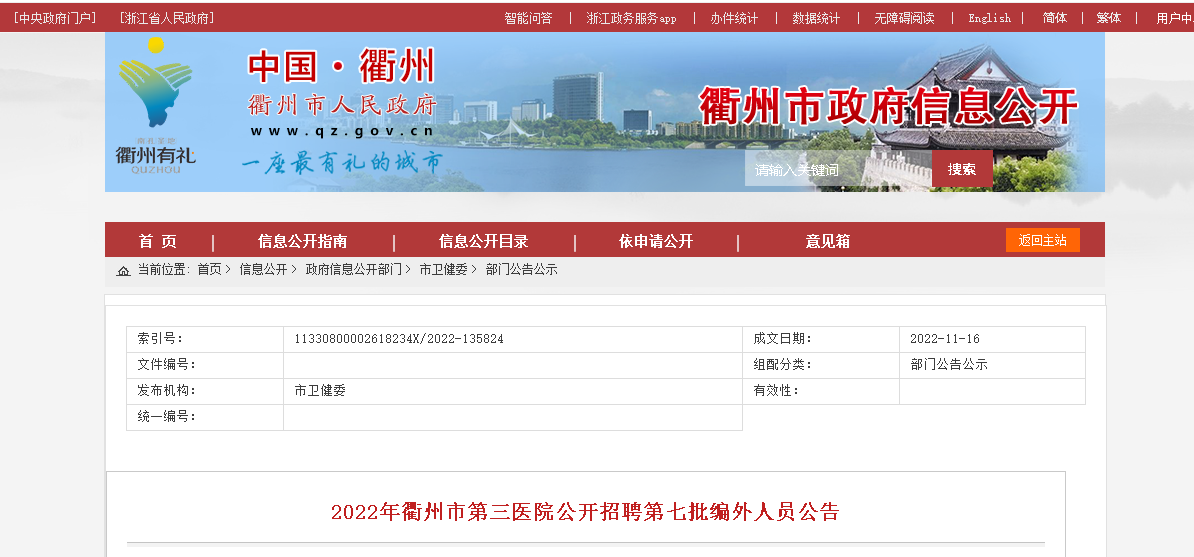
Task: Open 智能问答 in top bar
Action: coord(528,18)
